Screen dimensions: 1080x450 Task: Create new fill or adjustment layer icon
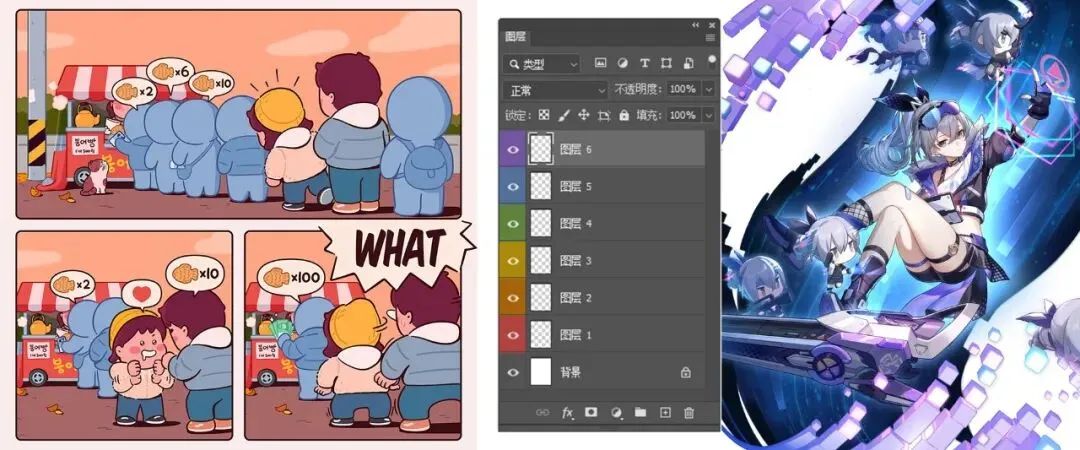[616, 412]
